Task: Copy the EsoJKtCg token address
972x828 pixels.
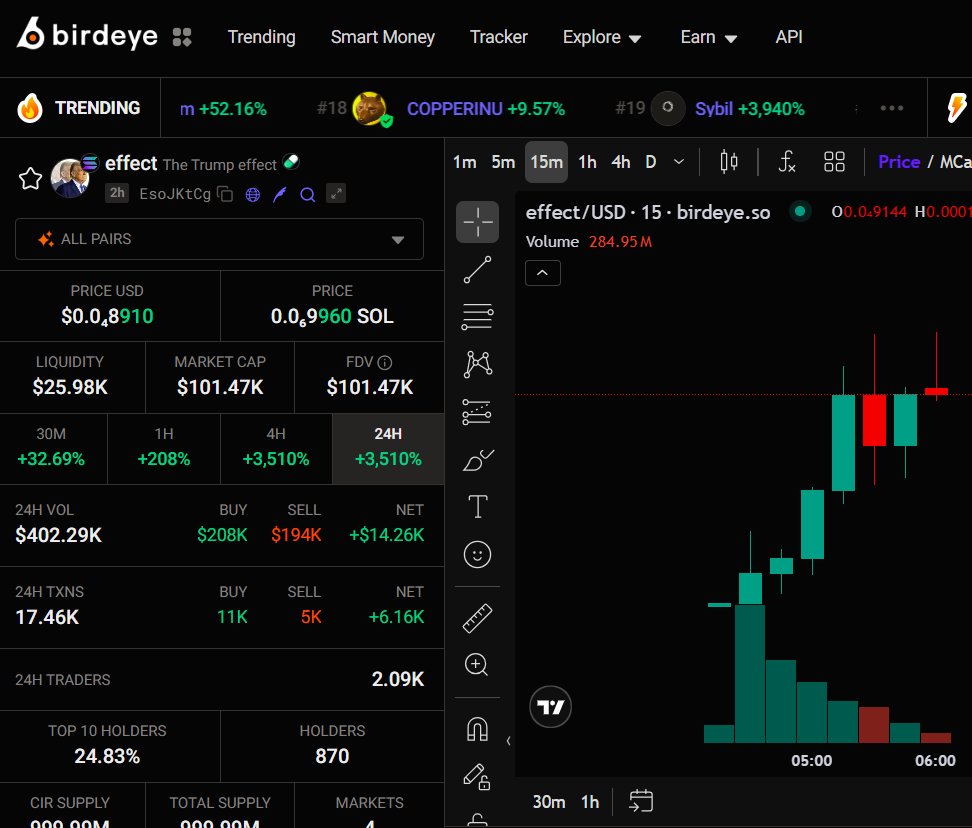Action: coord(225,195)
